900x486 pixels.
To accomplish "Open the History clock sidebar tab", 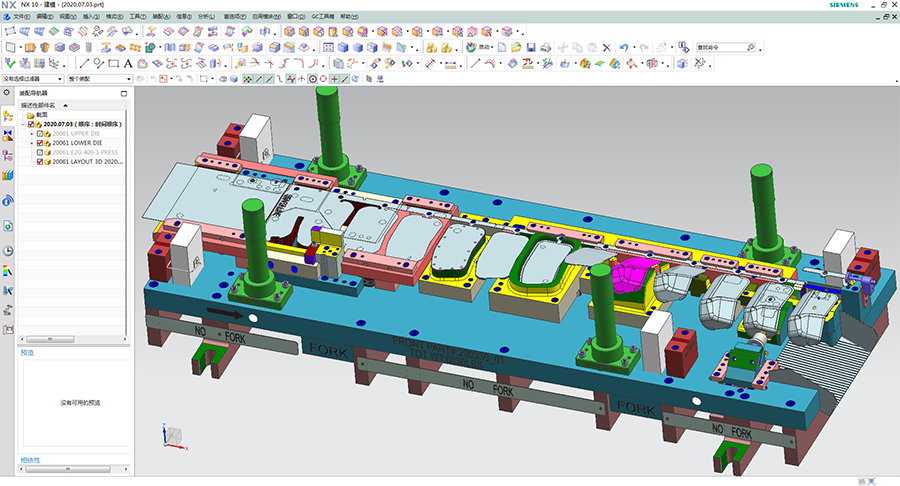I will (x=8, y=250).
